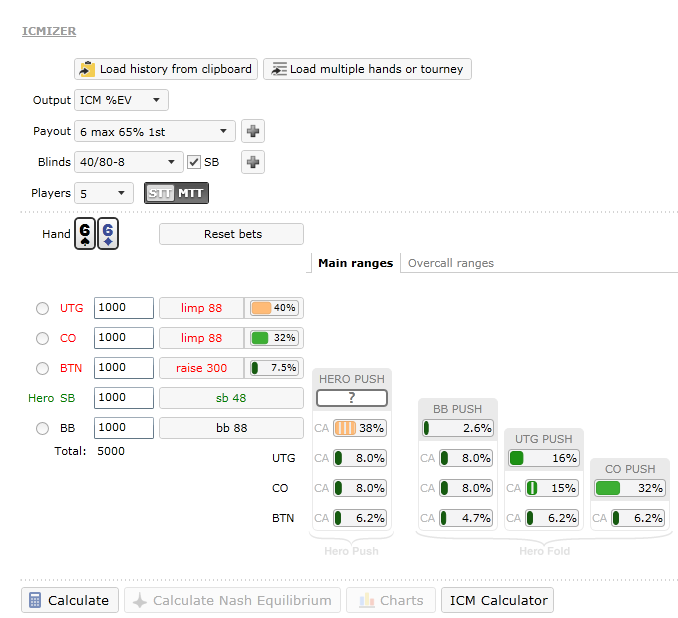The width and height of the screenshot is (678, 618).
Task: Adjust BB Push UTG call 8.0% range
Action: pyautogui.click(x=466, y=458)
